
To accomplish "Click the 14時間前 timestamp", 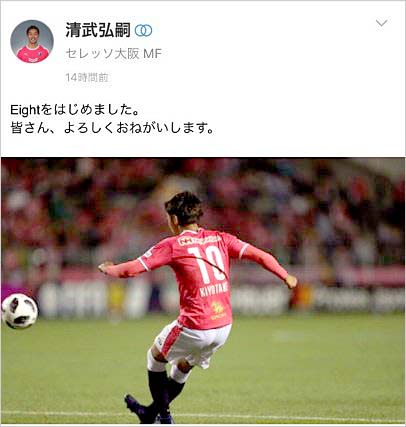I will [x=87, y=78].
